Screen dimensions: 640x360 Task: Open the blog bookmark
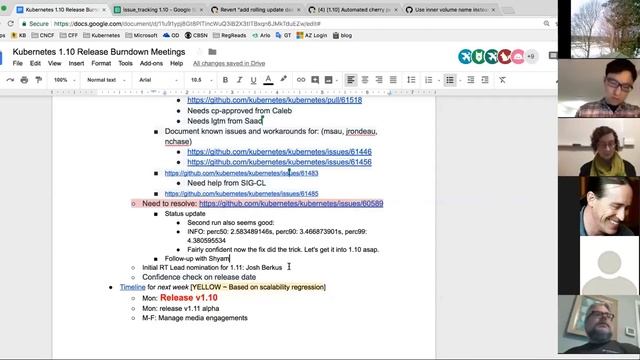pos(342,36)
